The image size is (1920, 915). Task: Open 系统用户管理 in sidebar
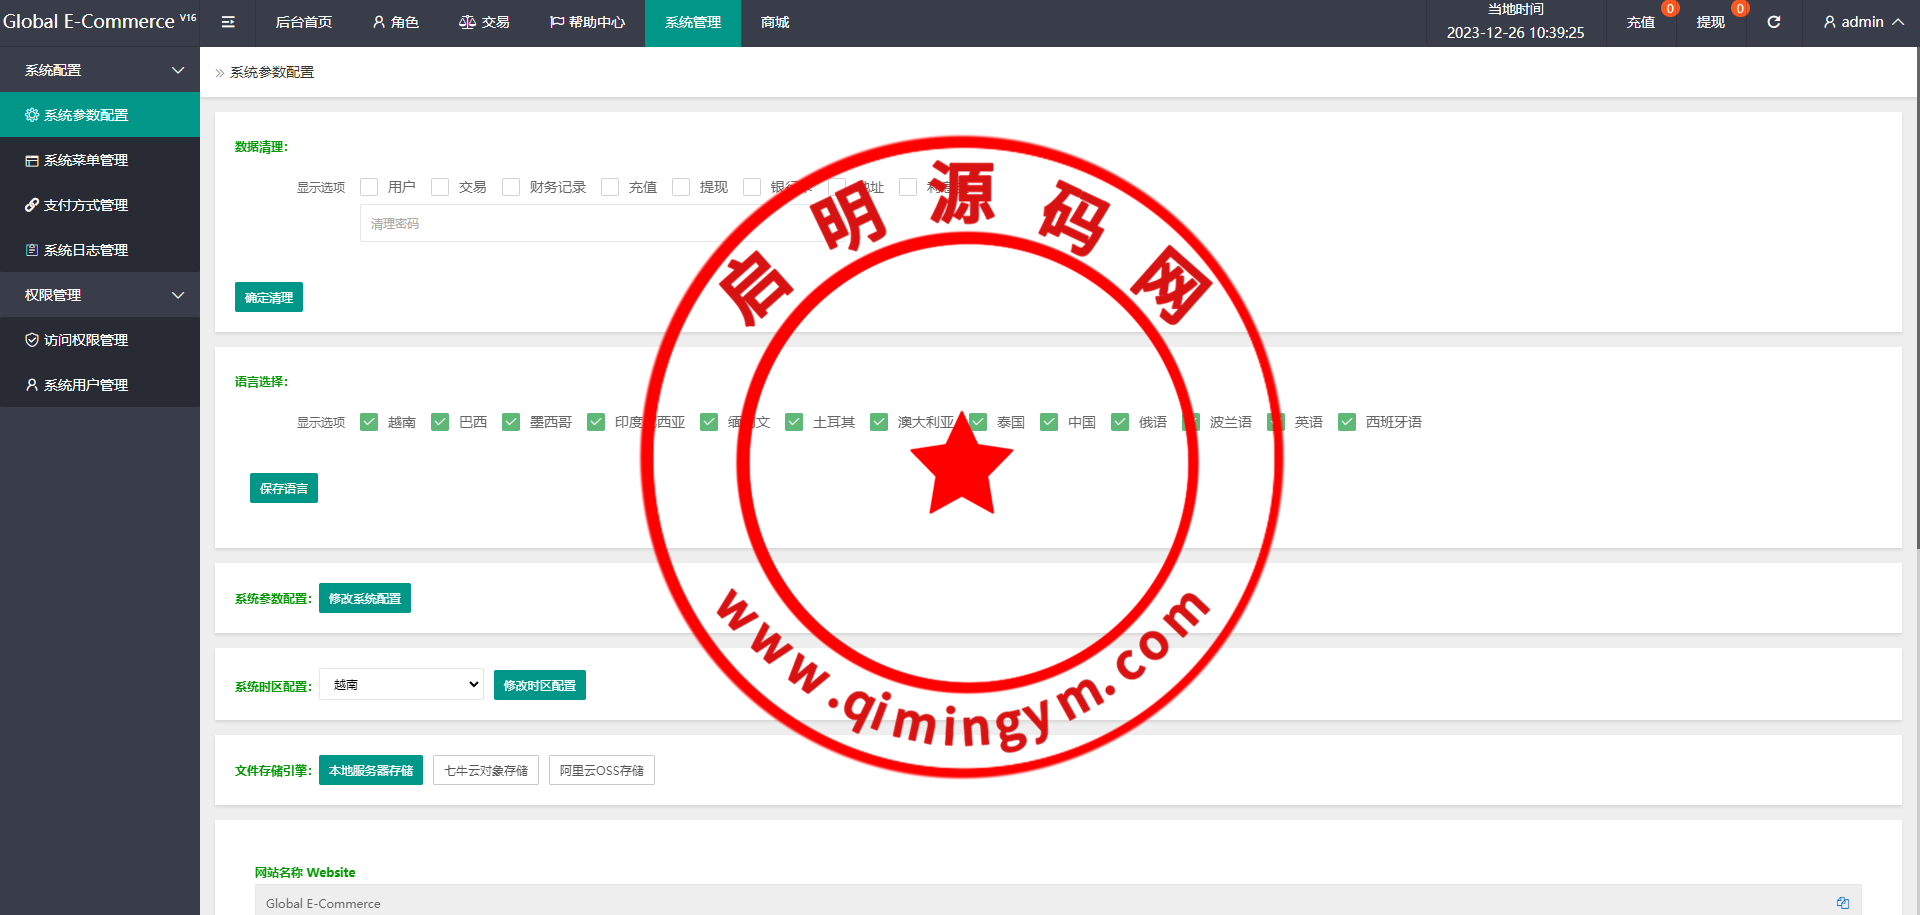[x=100, y=385]
